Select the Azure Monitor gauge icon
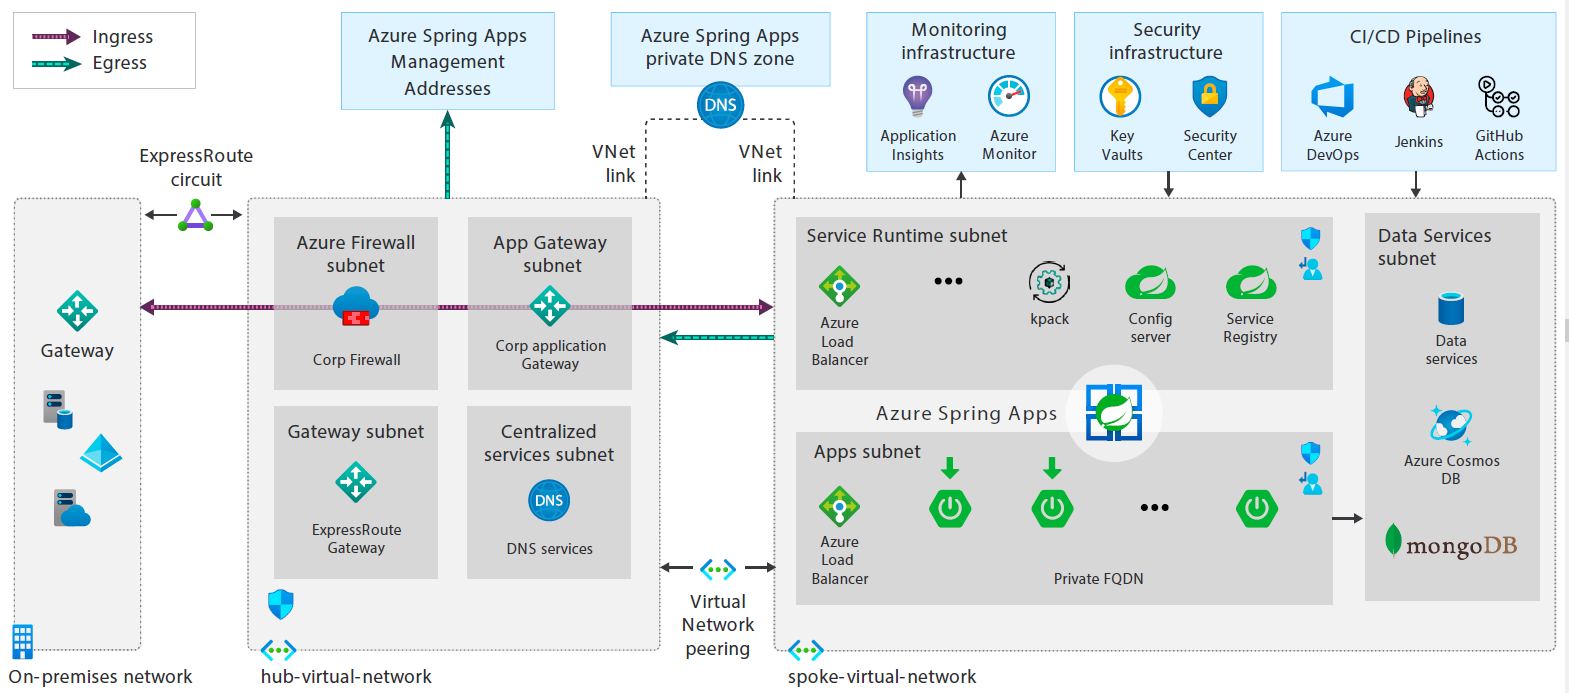The image size is (1569, 693). tap(1009, 97)
